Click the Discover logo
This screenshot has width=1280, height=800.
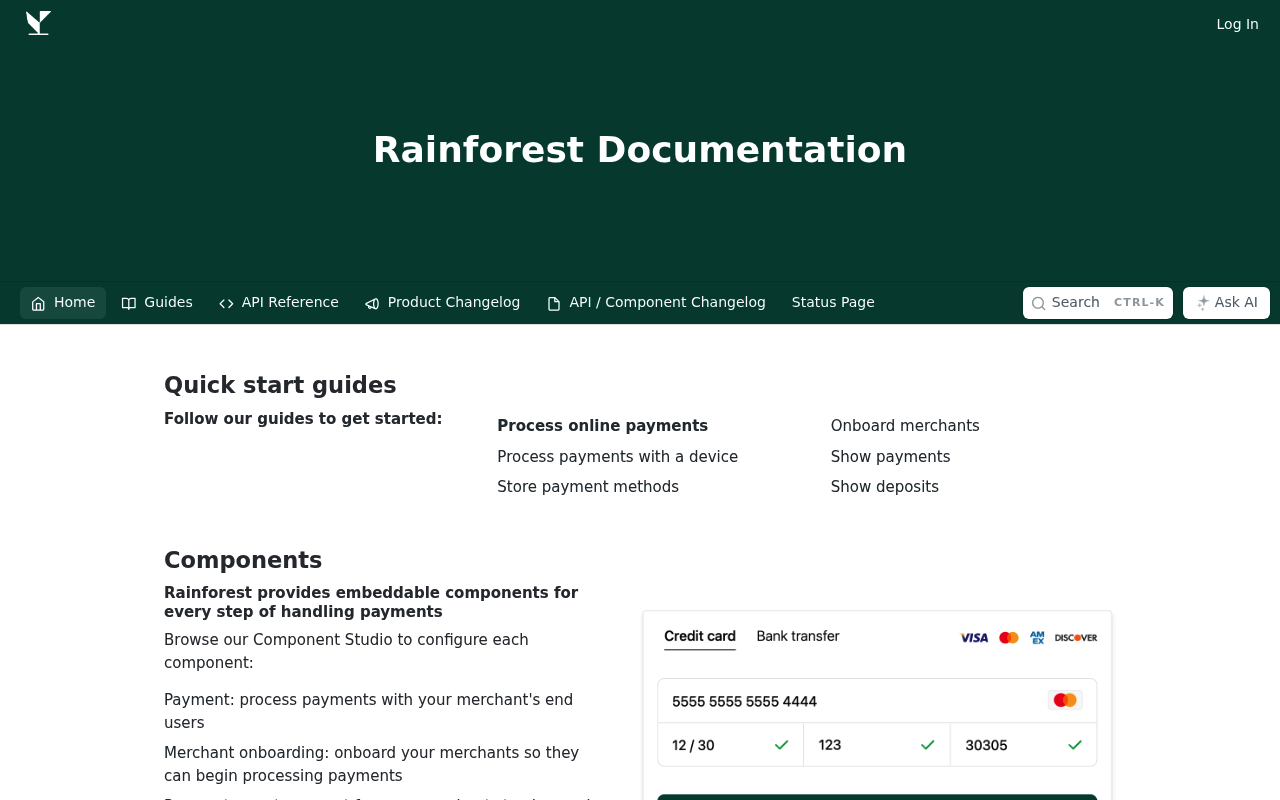(x=1076, y=638)
